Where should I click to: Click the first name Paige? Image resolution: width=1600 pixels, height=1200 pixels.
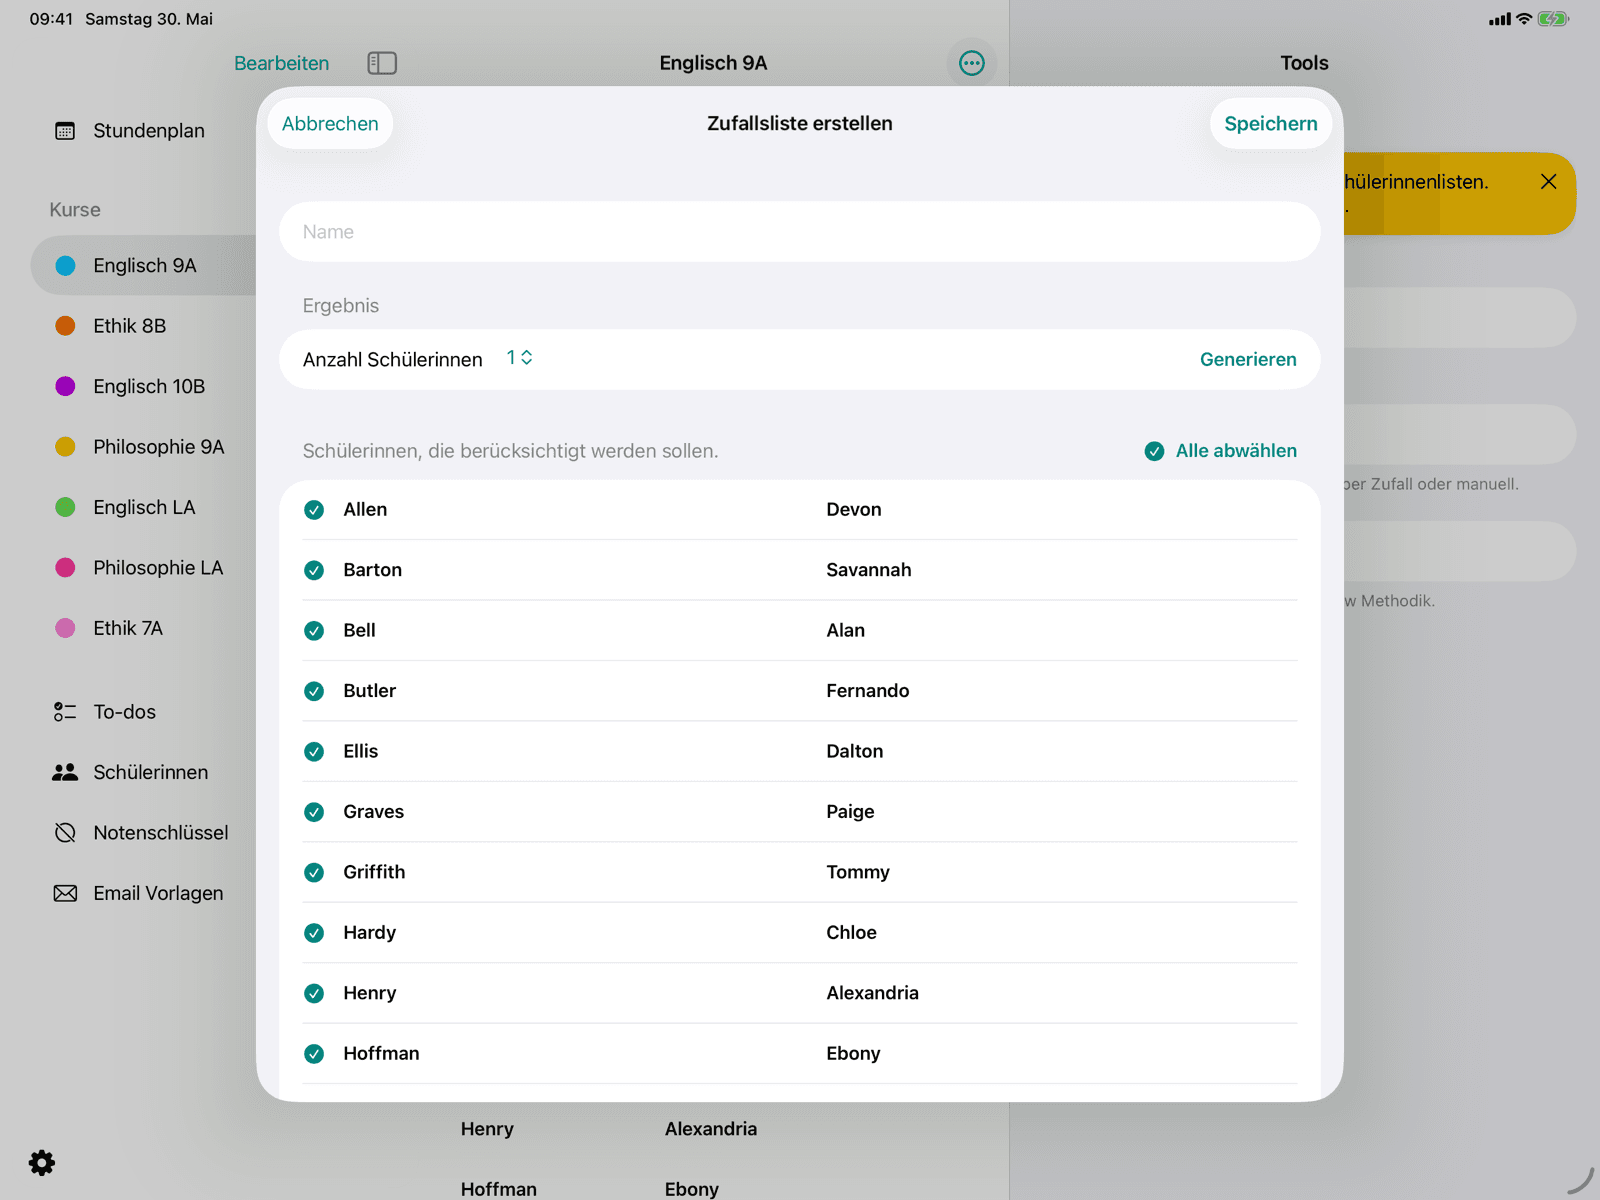[850, 812]
